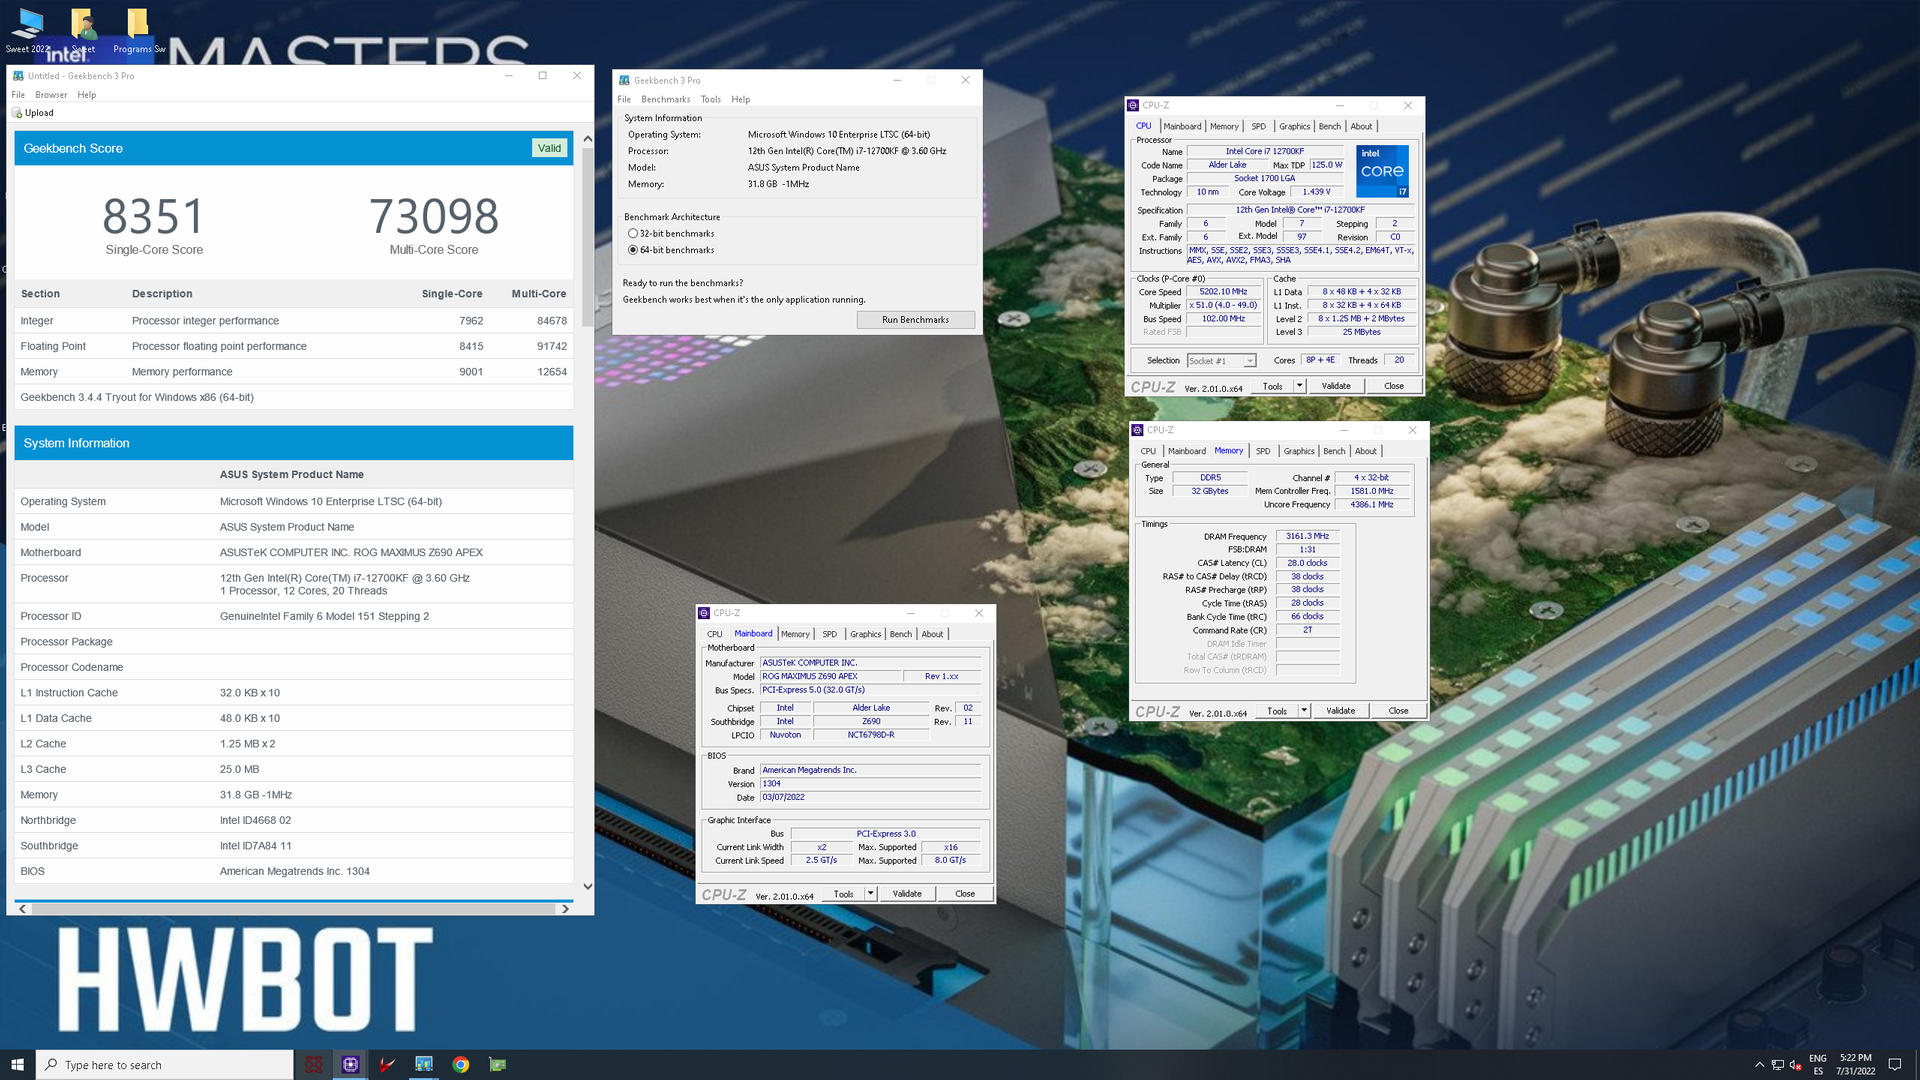Switch to Bench tab in CPU-Z Memory window
The width and height of the screenshot is (1920, 1080).
pyautogui.click(x=1335, y=451)
